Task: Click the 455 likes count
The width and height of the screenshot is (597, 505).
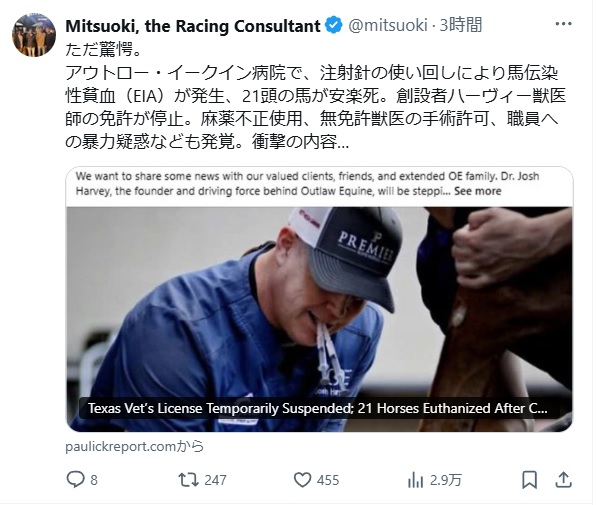Action: coord(328,480)
